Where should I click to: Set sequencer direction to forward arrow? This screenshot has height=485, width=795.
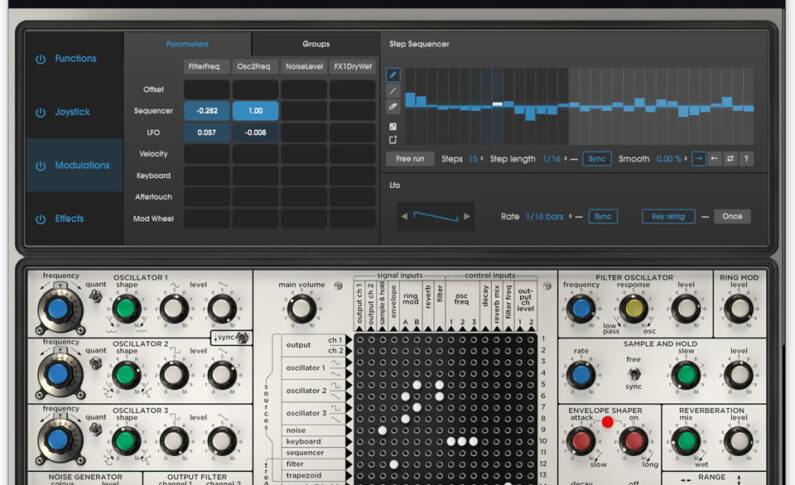point(699,159)
